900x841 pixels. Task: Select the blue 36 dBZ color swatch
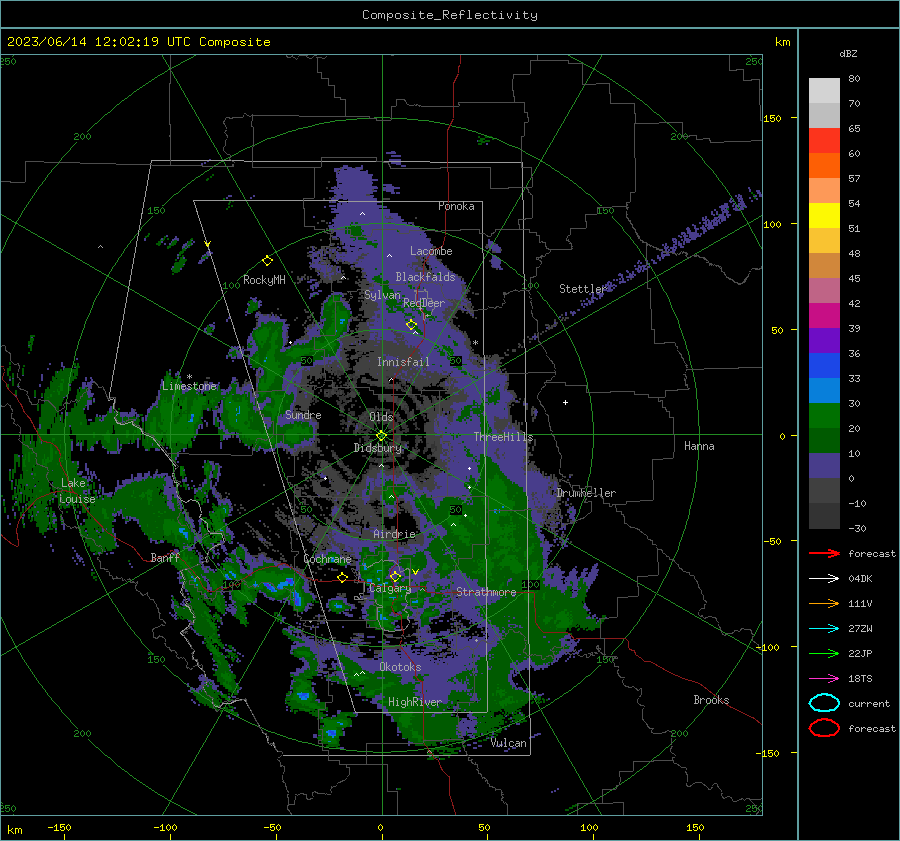tap(824, 365)
